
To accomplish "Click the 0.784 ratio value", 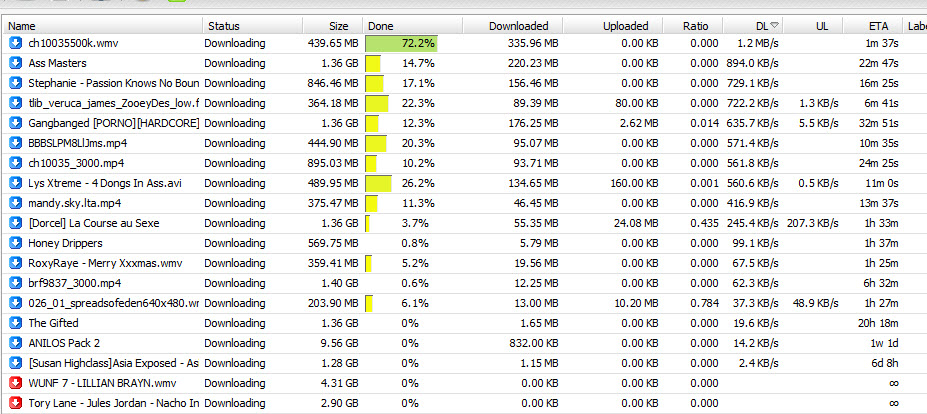I will [705, 303].
